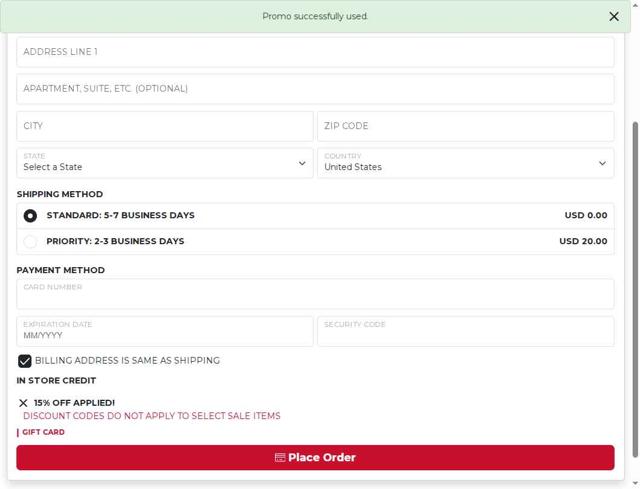640x489 pixels.
Task: Click the SHIPPING METHOD heading
Action: (60, 194)
